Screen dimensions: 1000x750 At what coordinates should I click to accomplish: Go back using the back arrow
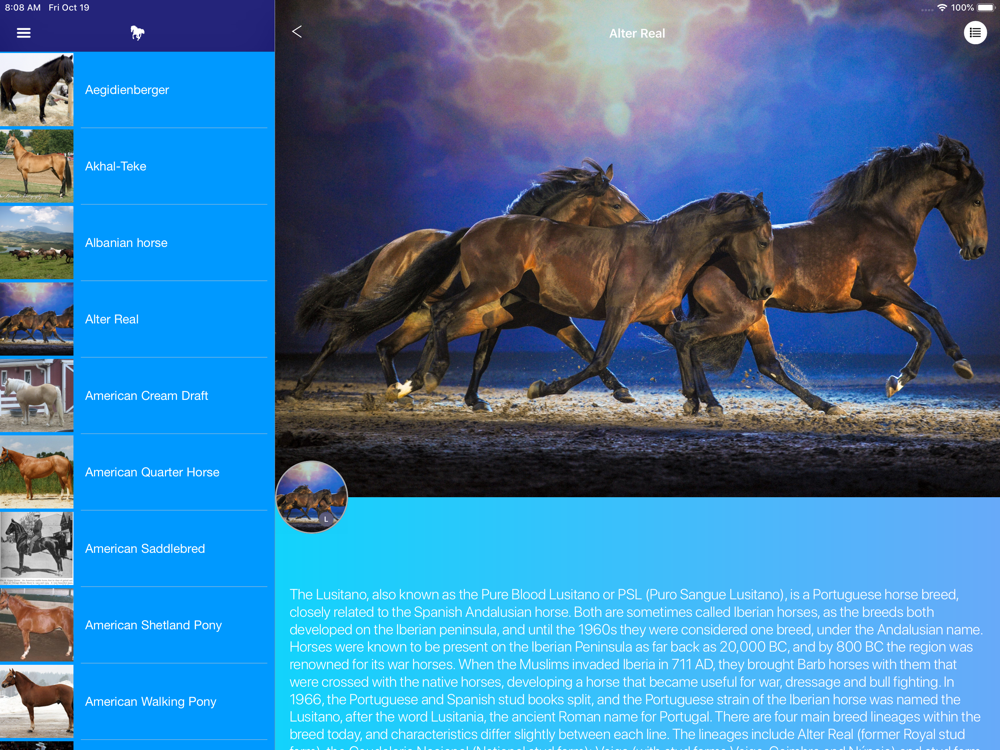pos(297,32)
